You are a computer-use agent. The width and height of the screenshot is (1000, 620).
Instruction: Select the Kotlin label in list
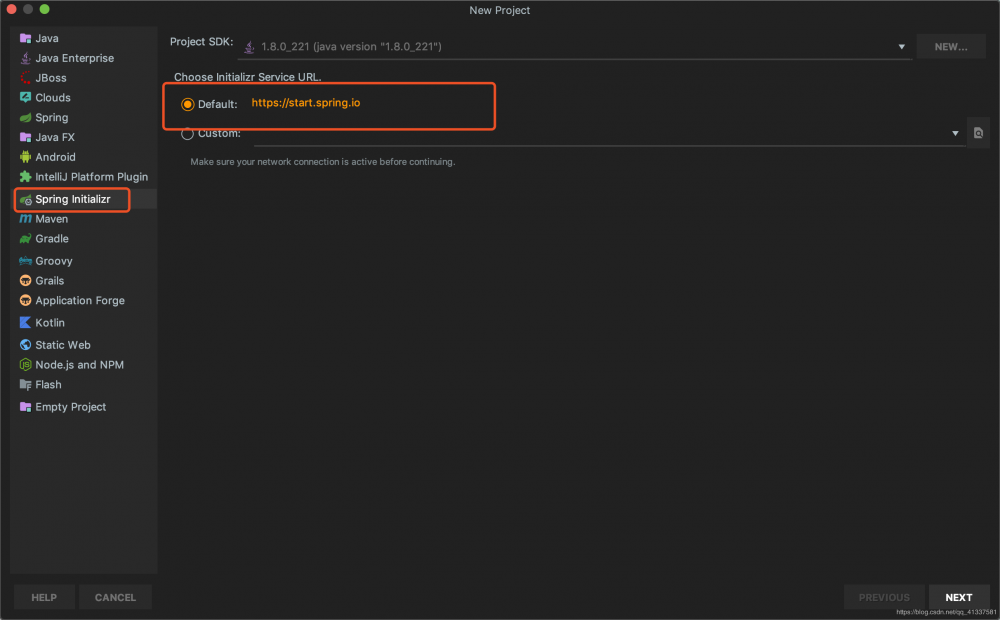pyautogui.click(x=50, y=323)
